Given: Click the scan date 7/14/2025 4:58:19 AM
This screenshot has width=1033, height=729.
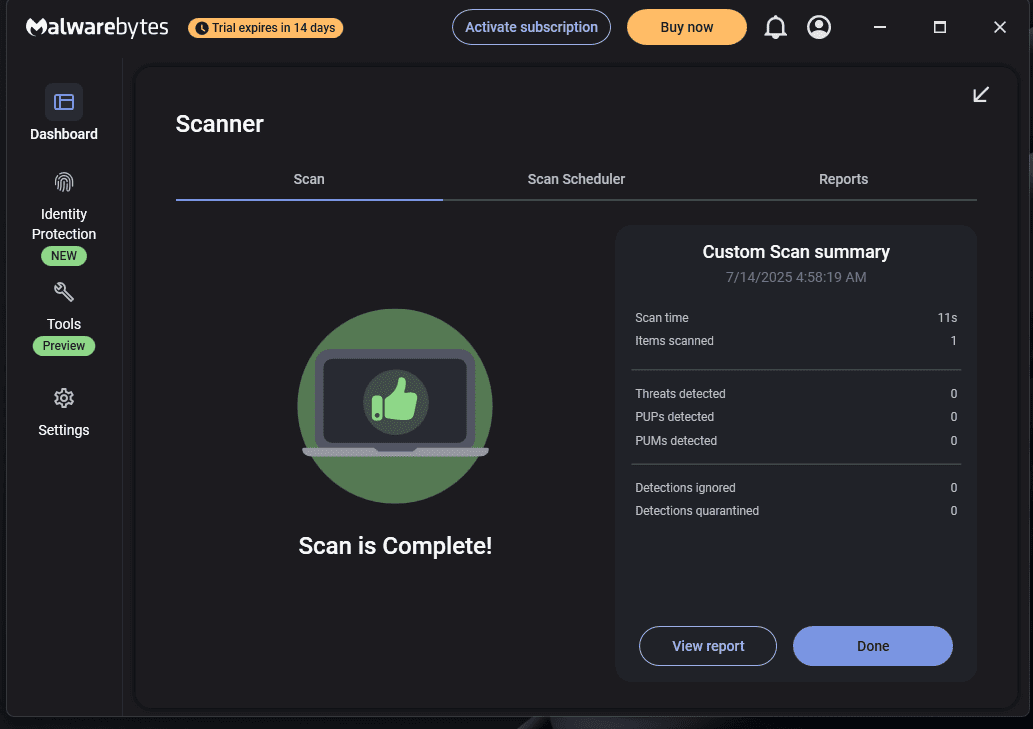Looking at the screenshot, I should tap(796, 277).
